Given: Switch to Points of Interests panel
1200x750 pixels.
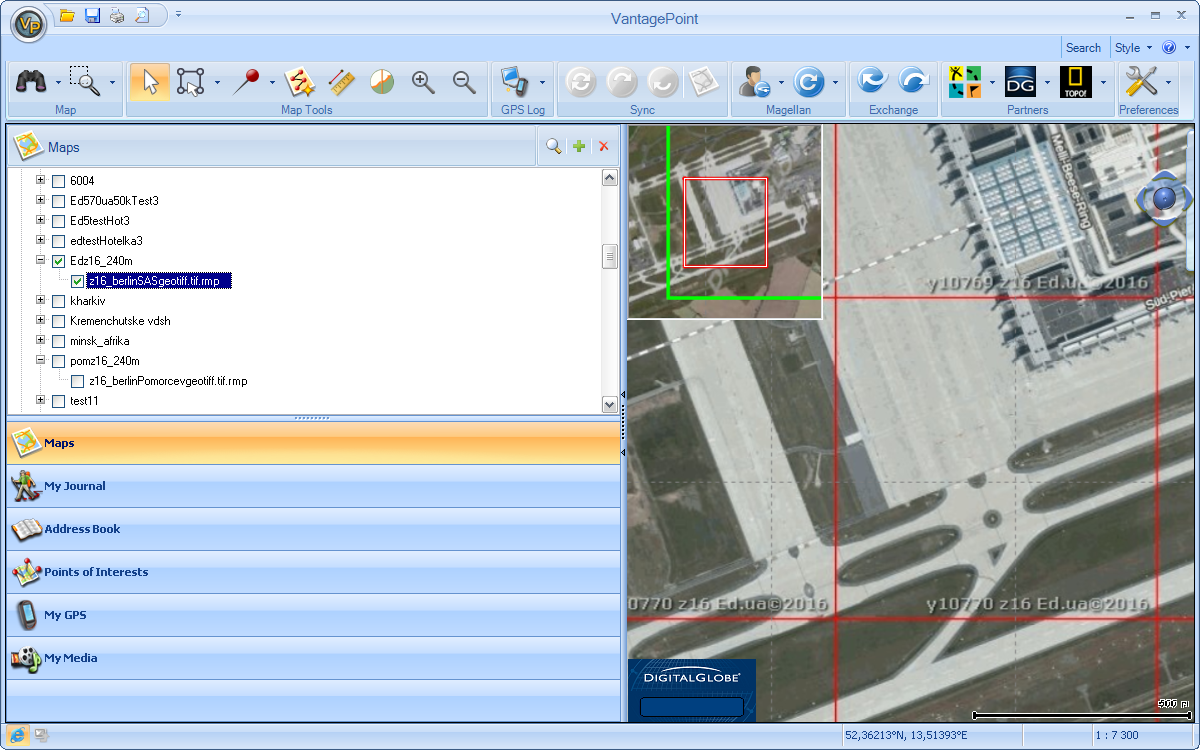Looking at the screenshot, I should coord(95,572).
